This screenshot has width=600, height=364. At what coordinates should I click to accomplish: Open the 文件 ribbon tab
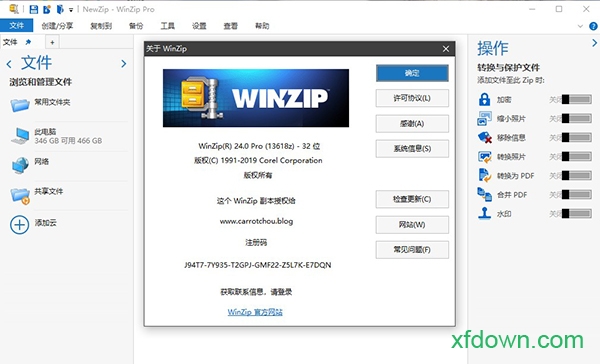pyautogui.click(x=16, y=26)
